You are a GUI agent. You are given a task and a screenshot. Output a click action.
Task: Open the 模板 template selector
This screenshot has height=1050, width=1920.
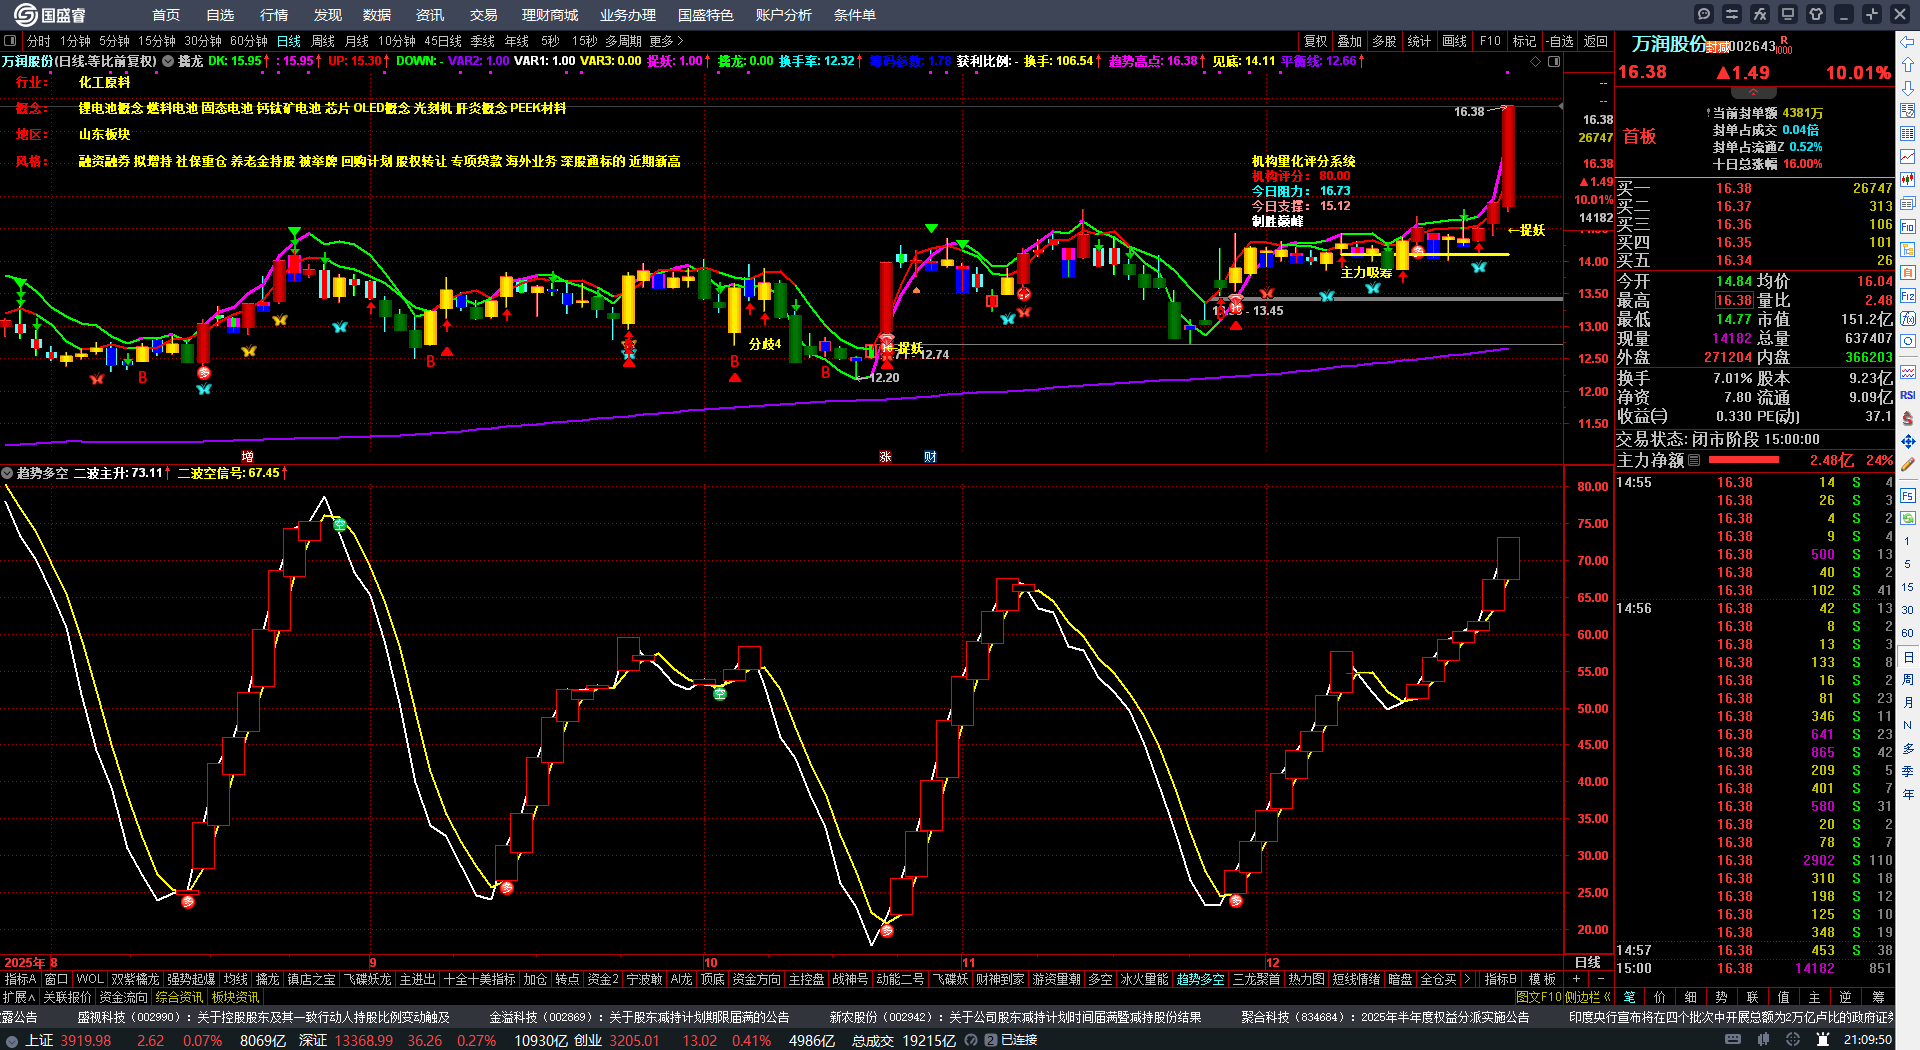click(x=1542, y=979)
